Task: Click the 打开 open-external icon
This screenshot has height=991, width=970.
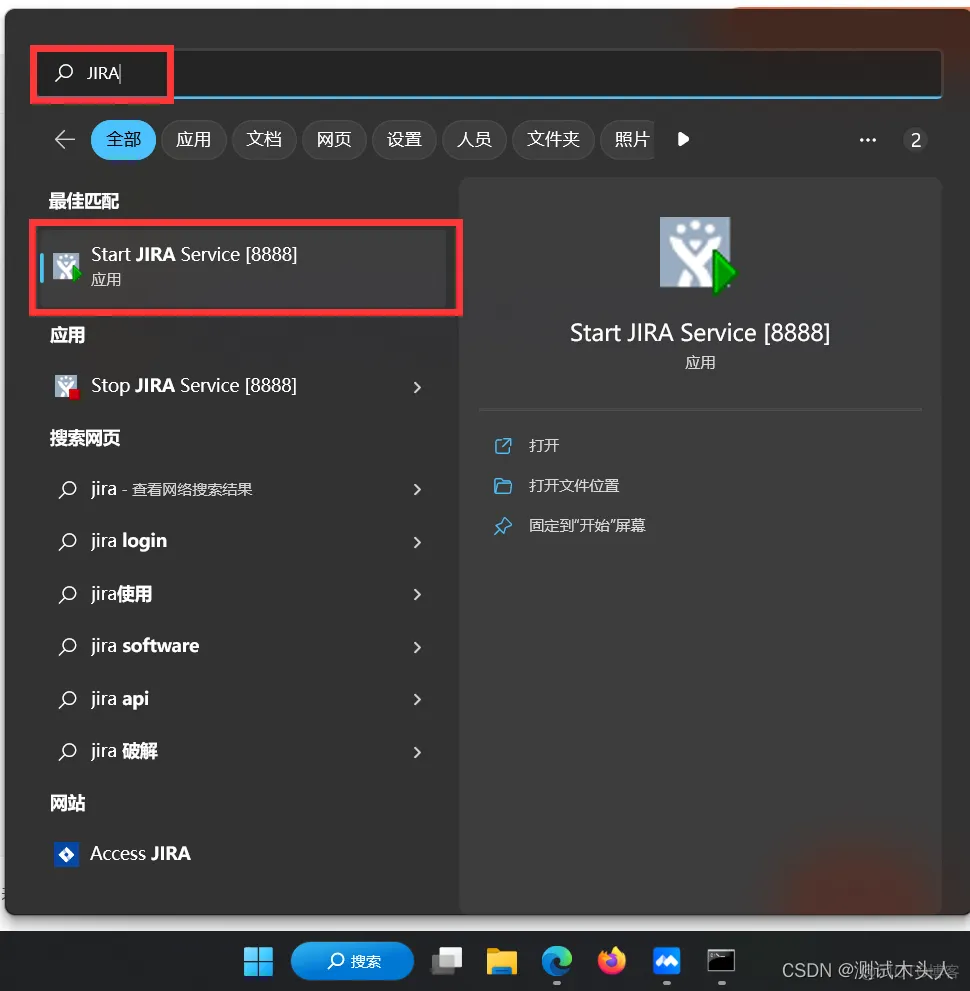Action: [503, 446]
